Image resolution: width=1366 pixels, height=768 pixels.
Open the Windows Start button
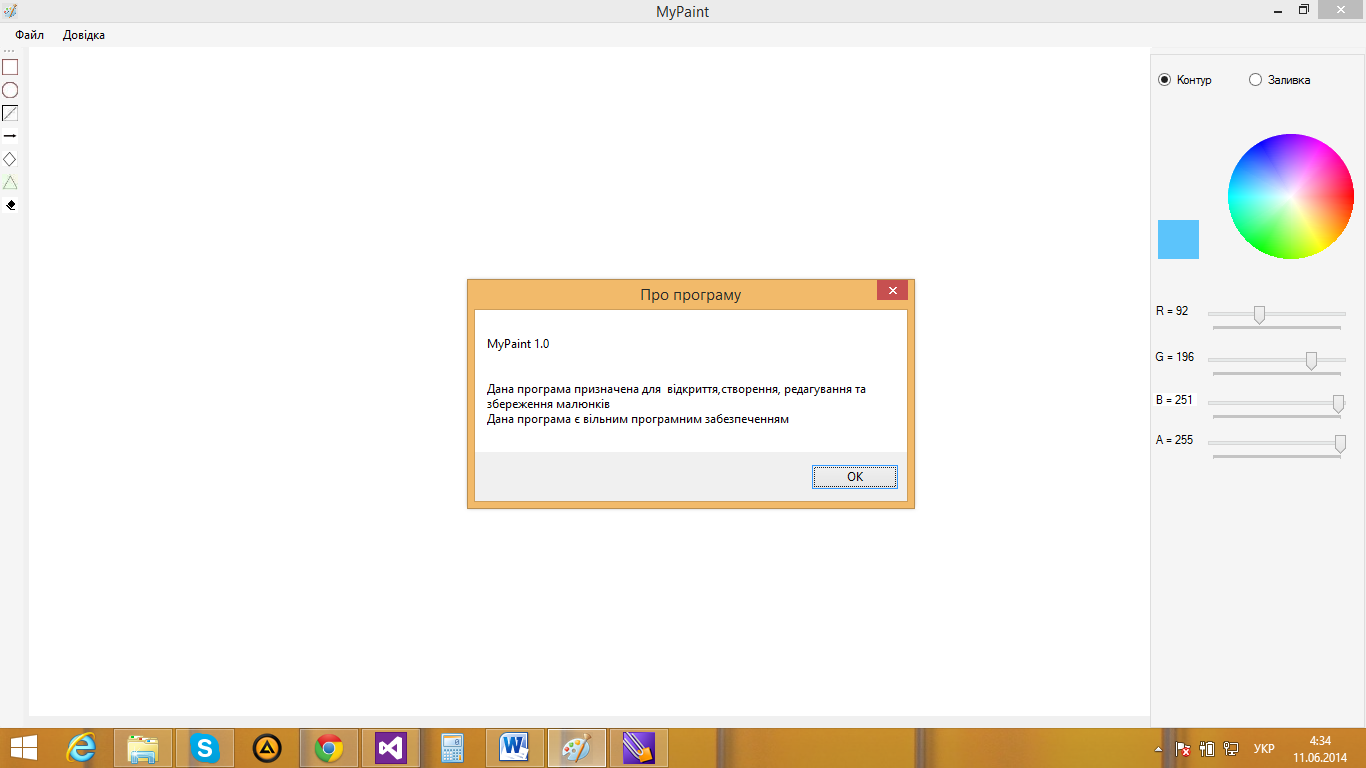[24, 748]
